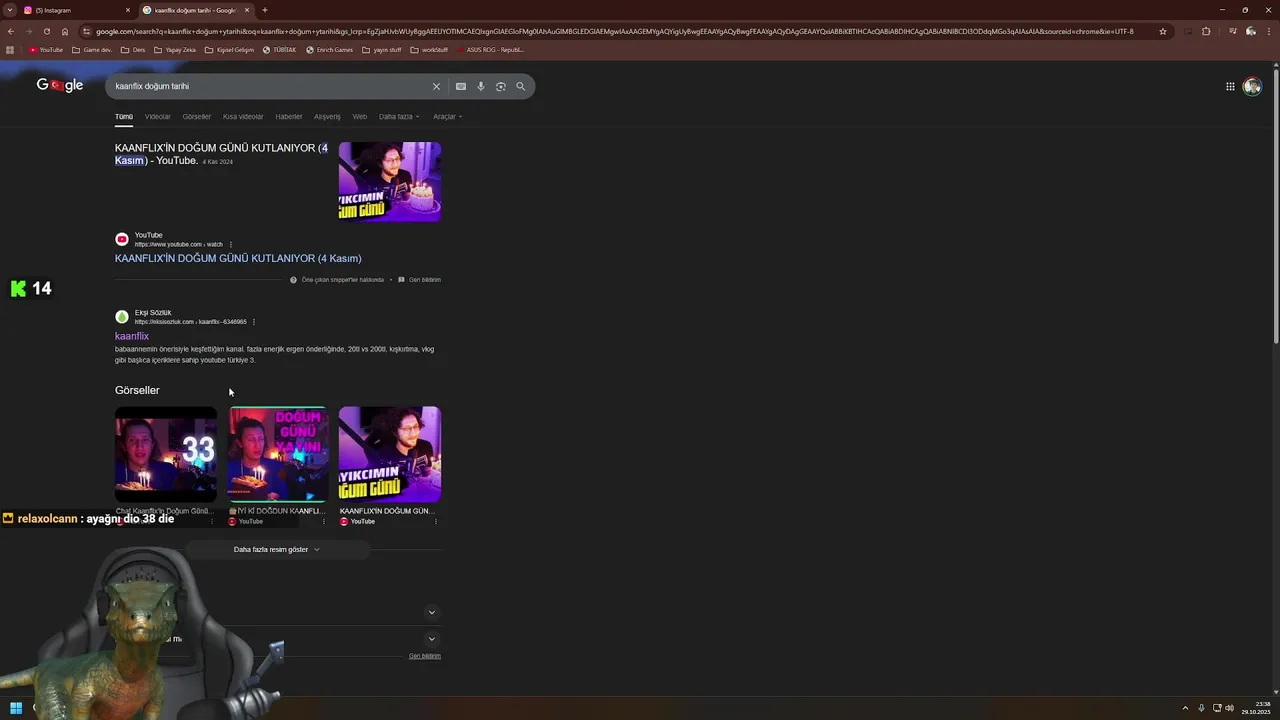The image size is (1280, 720).
Task: Select the Tümü search tab
Action: (124, 117)
